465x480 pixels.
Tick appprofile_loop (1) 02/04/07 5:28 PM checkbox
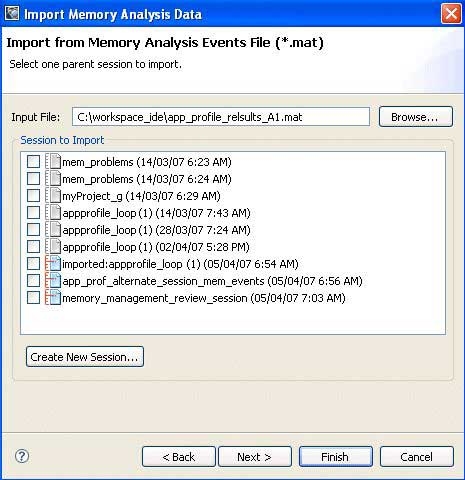33,247
